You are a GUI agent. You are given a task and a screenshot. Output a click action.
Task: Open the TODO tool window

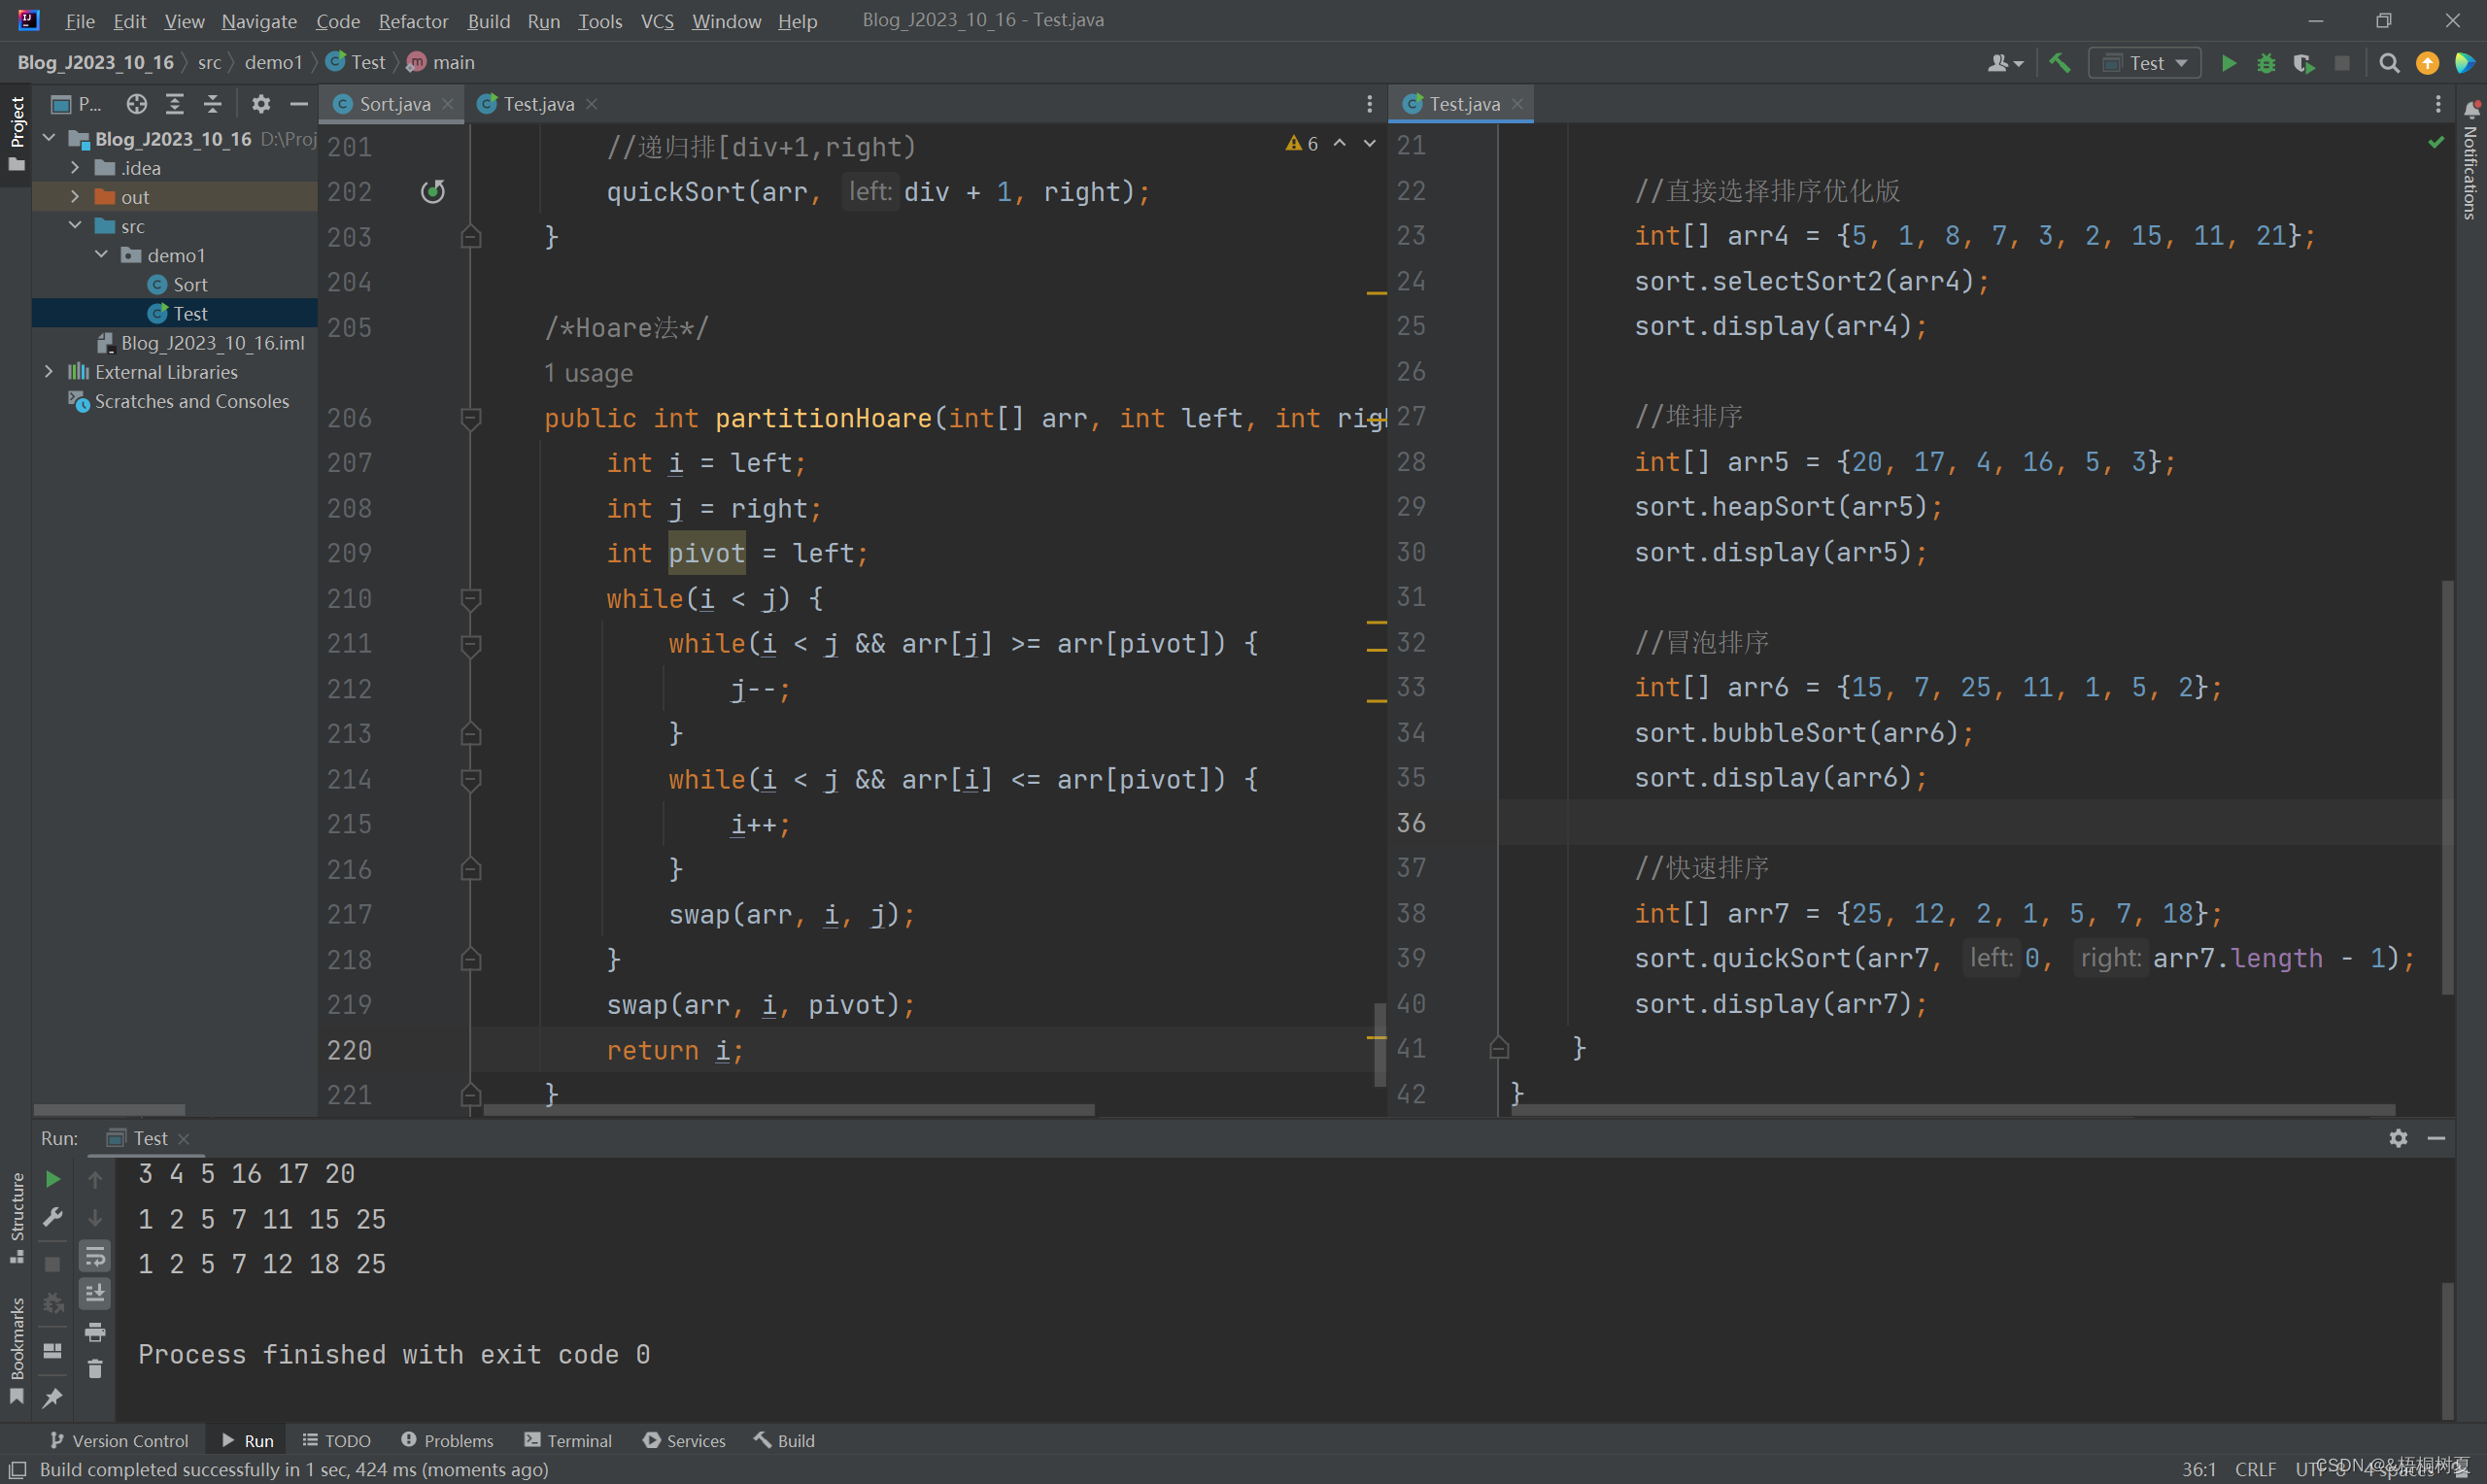[337, 1440]
